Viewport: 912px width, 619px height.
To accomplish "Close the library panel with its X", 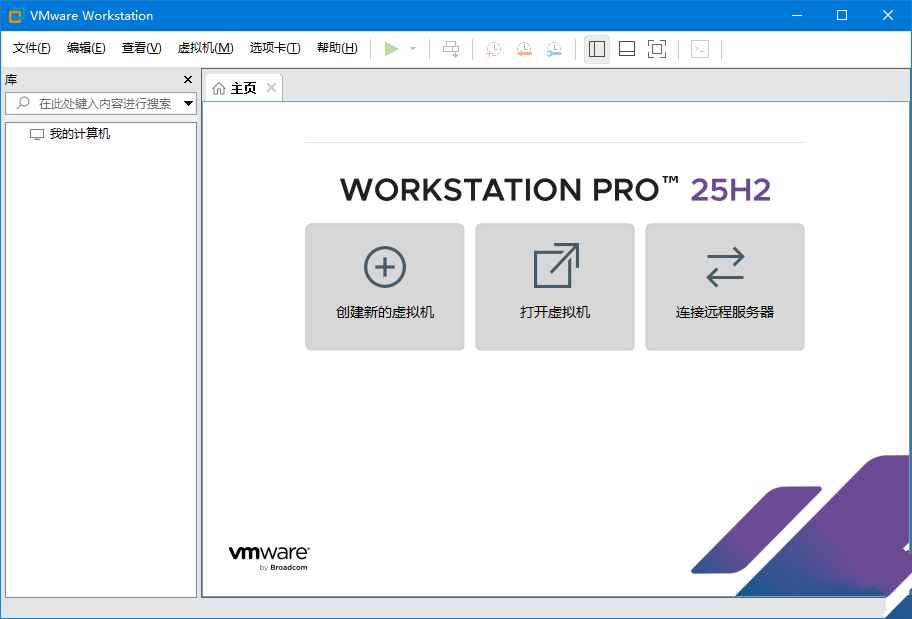I will (186, 79).
